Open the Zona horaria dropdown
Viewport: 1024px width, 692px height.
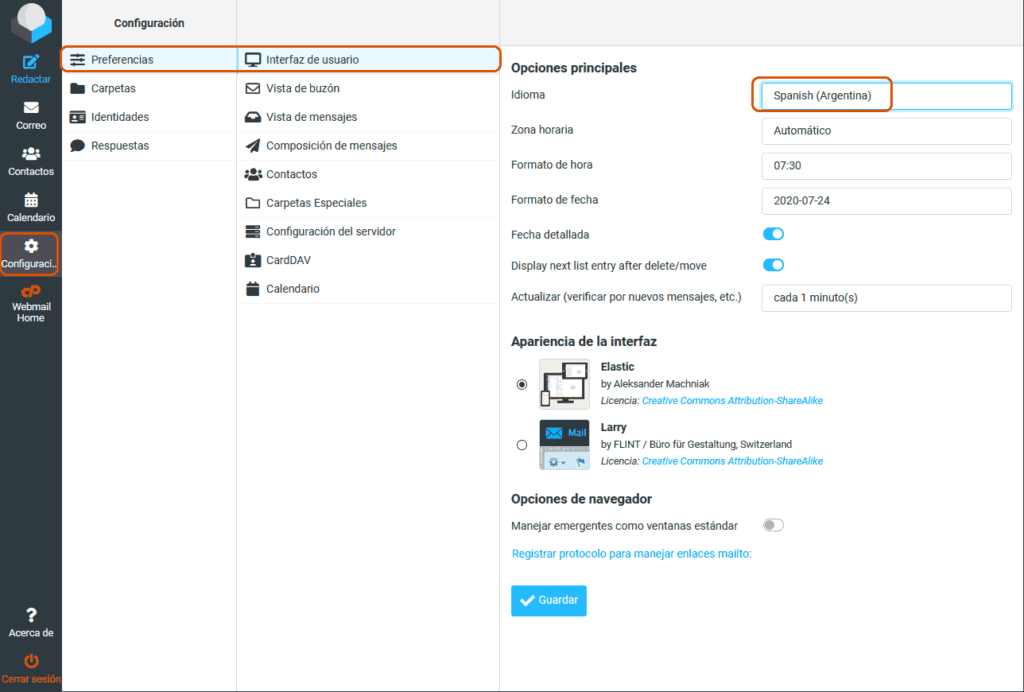coord(886,130)
